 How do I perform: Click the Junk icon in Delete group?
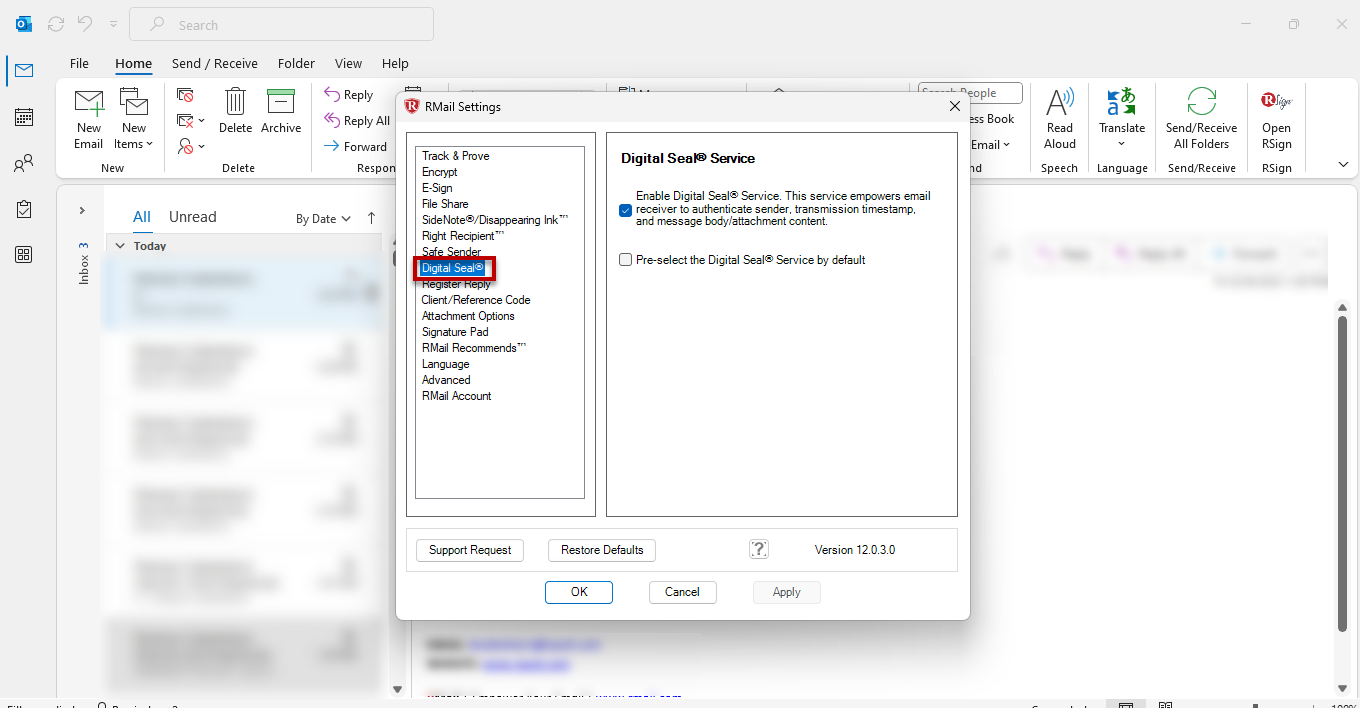point(185,146)
